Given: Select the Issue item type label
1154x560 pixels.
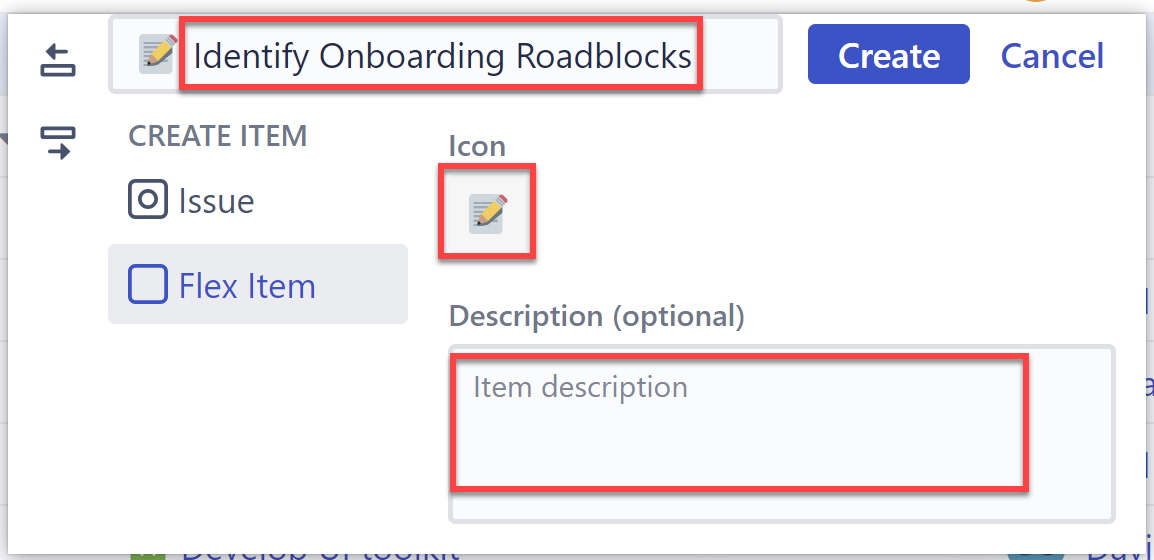Looking at the screenshot, I should coord(216,201).
